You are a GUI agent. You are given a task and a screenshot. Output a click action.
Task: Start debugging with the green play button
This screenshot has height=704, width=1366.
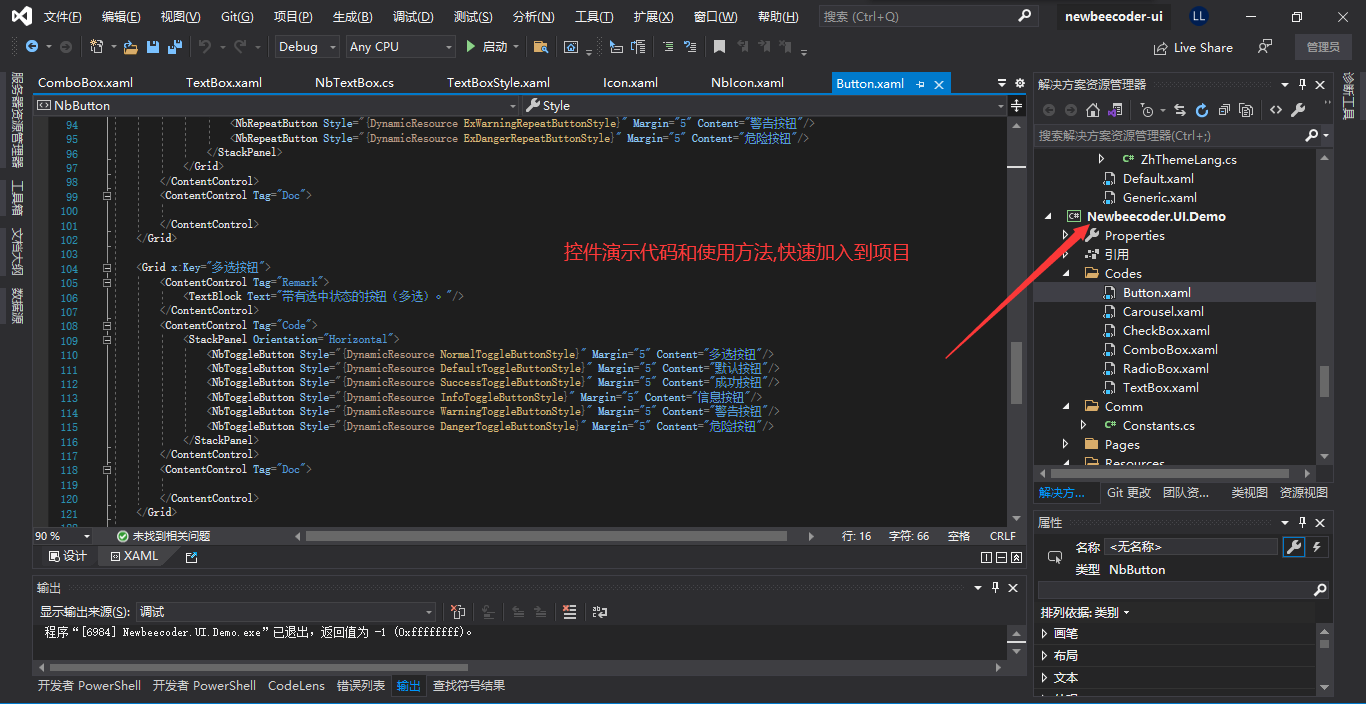coord(471,47)
